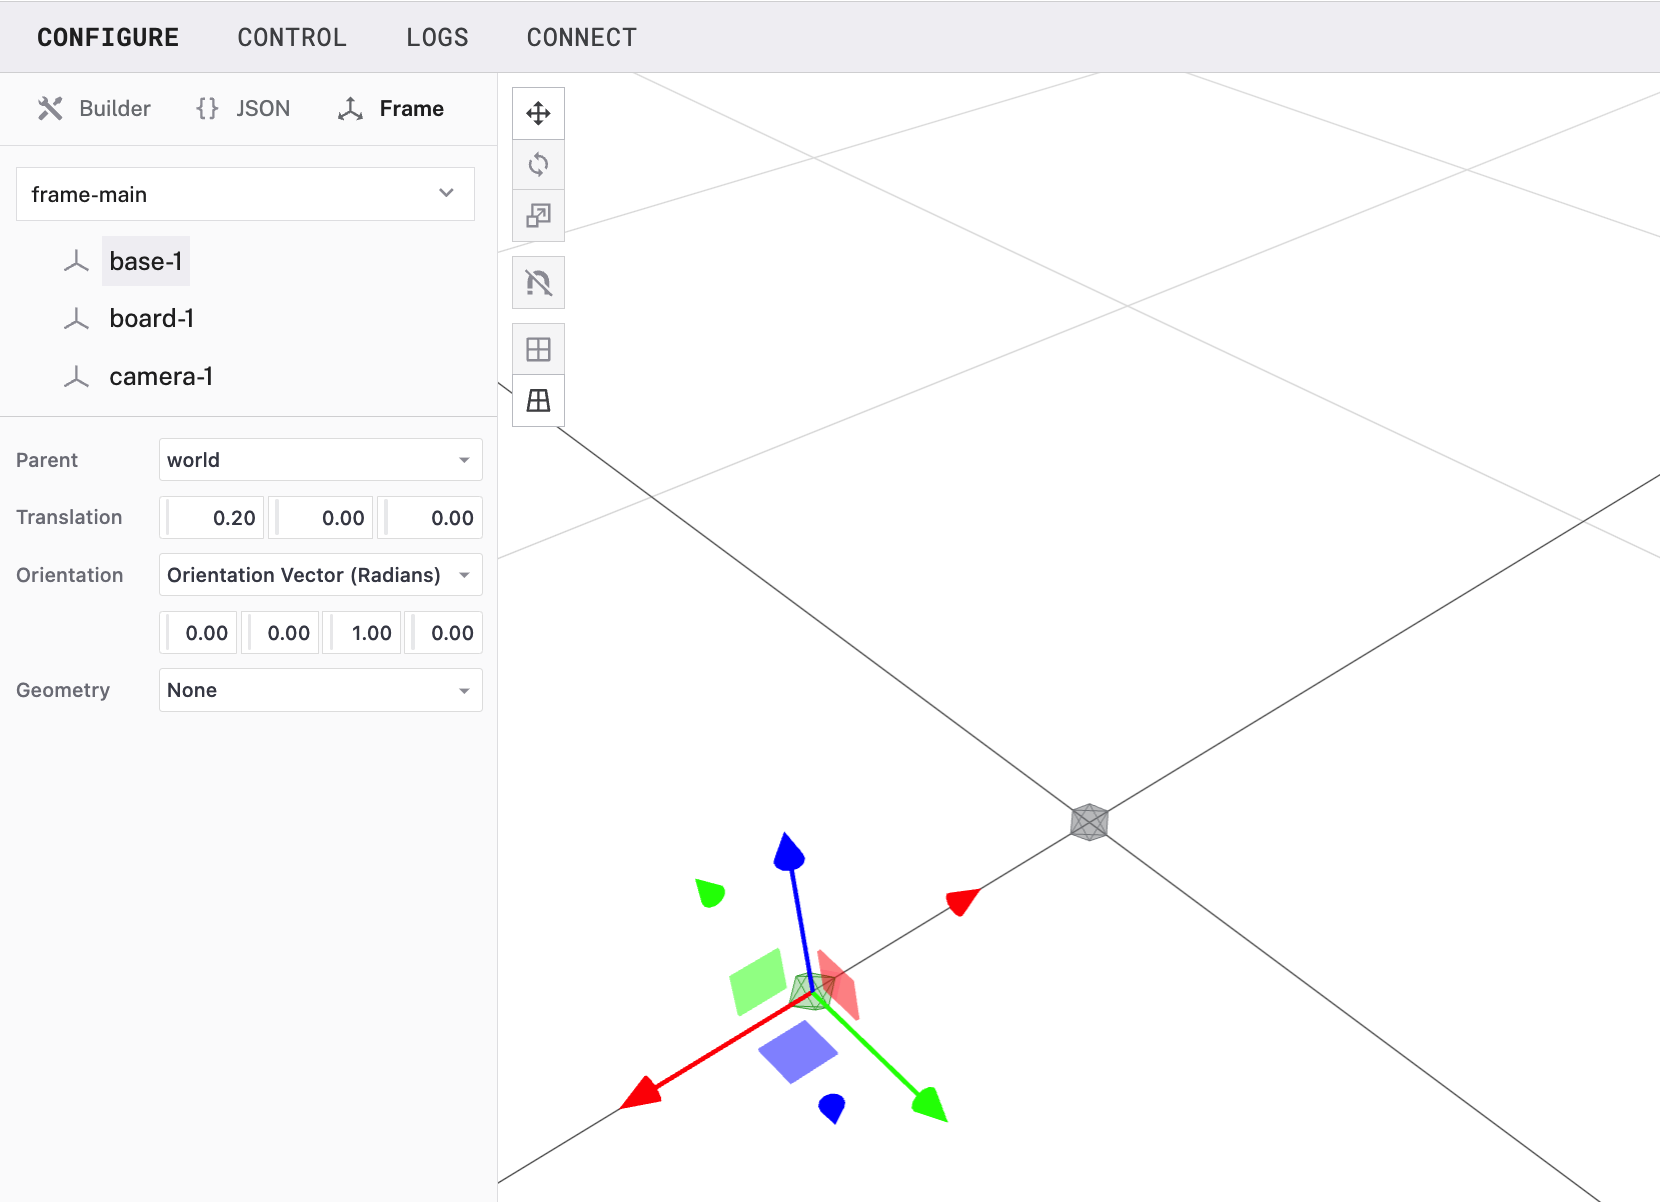The width and height of the screenshot is (1660, 1202).
Task: Click the frame icon beside camera-1
Action: (x=76, y=377)
